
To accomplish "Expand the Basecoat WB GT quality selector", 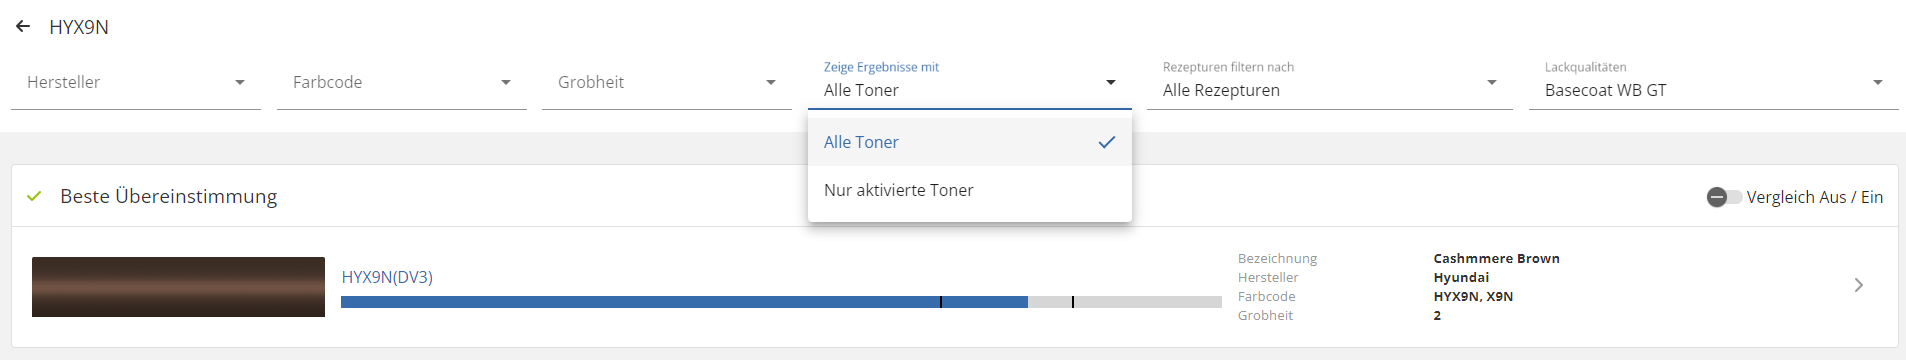I will tap(1714, 84).
